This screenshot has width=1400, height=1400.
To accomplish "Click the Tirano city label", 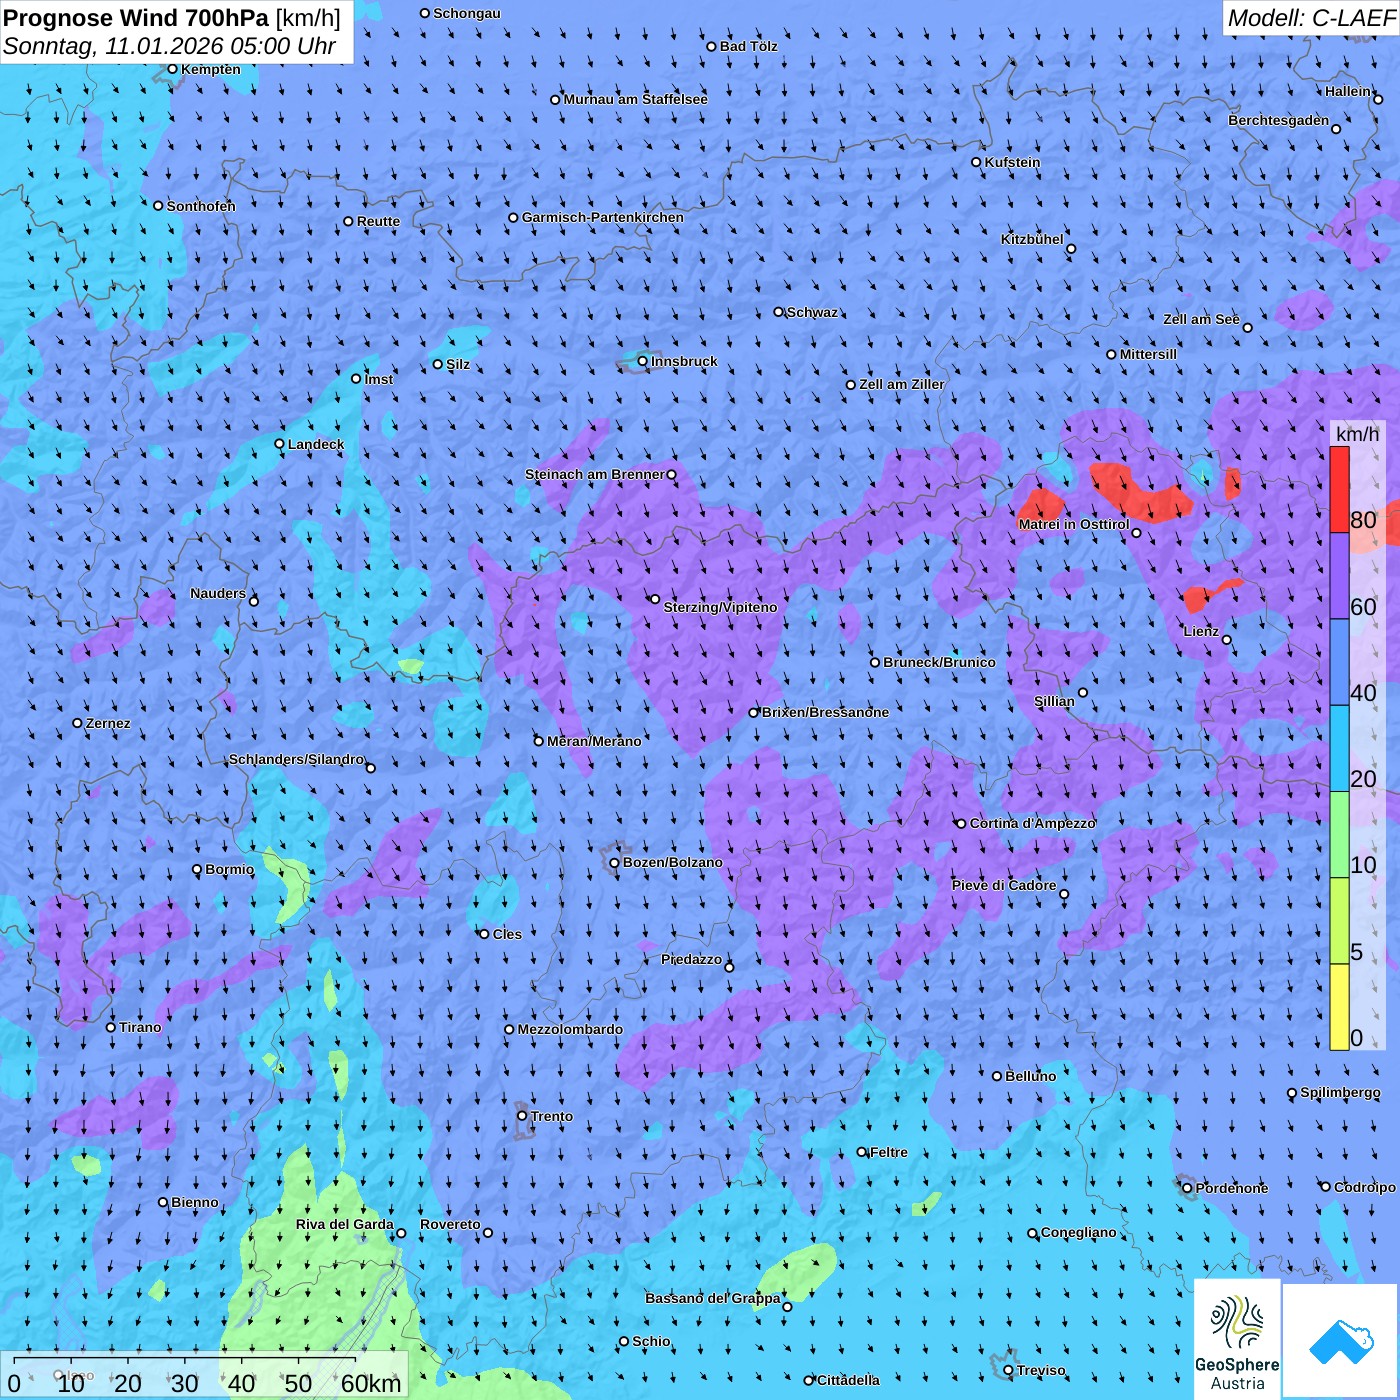I will 140,1027.
